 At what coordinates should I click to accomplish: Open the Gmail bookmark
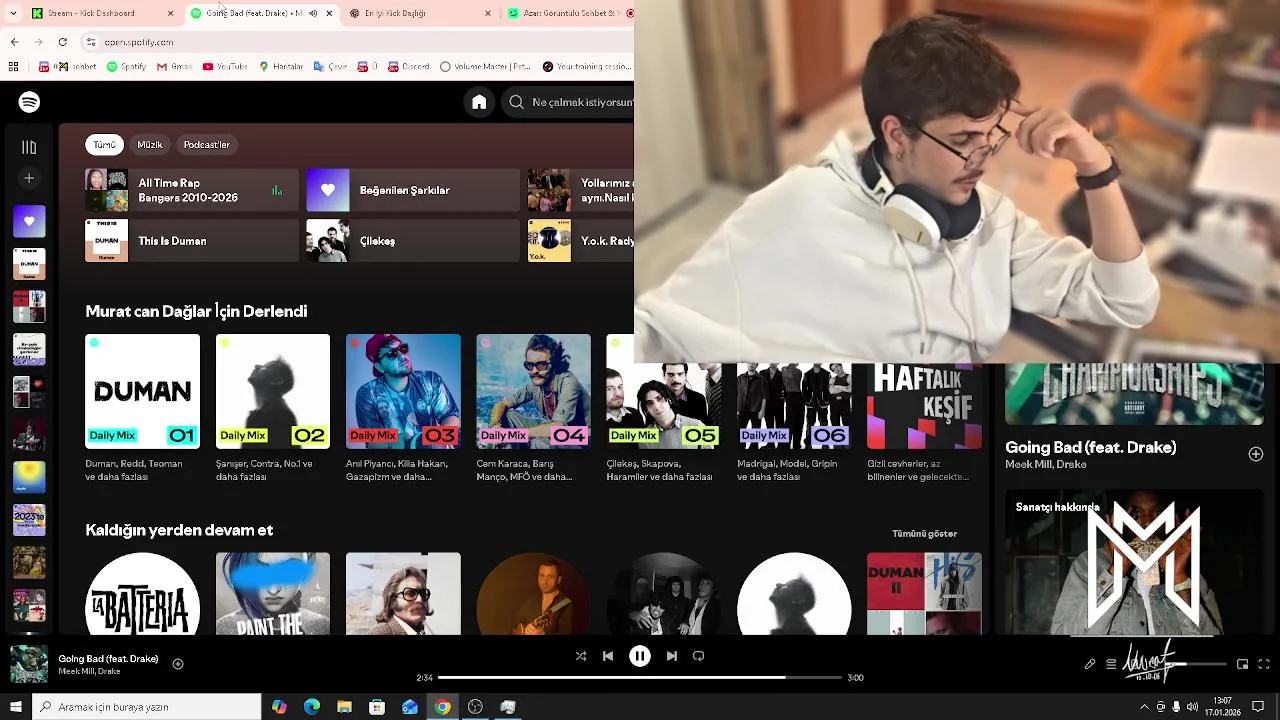point(175,67)
